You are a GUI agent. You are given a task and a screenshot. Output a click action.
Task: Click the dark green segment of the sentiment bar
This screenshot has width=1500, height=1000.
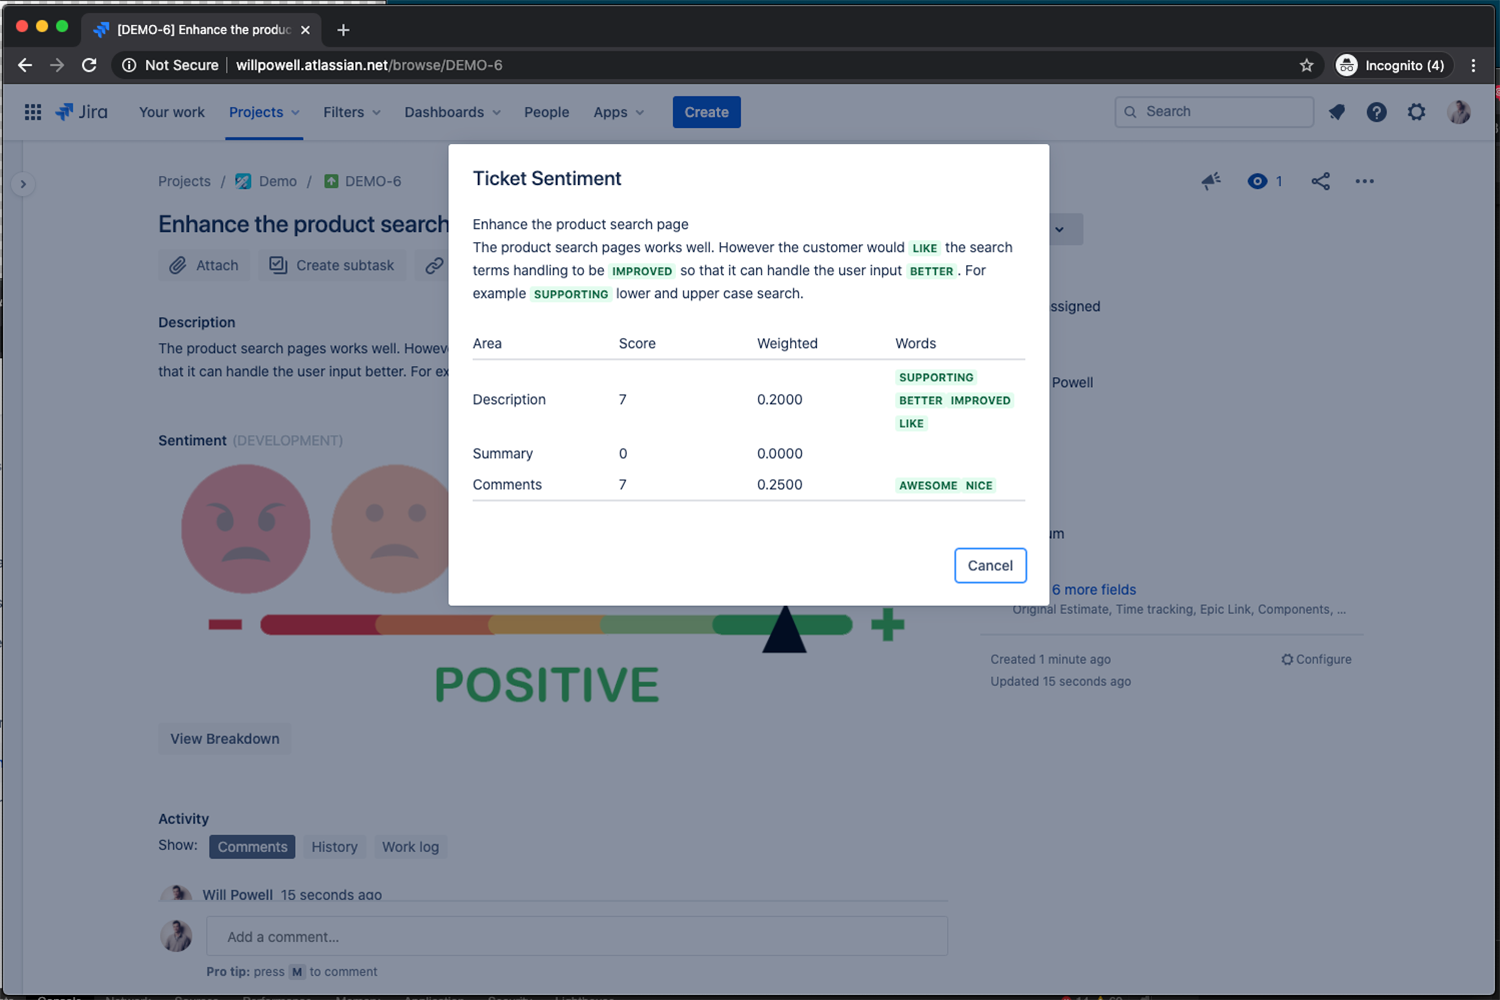coord(782,625)
